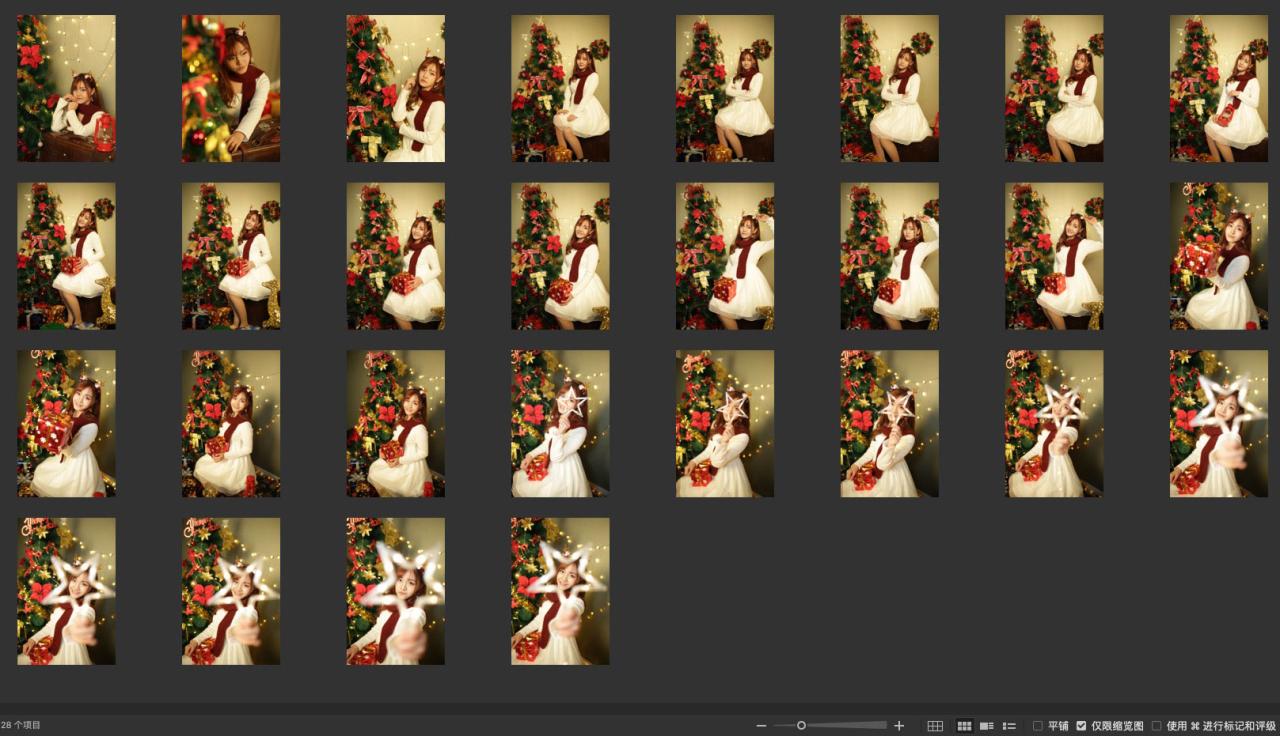Select the first thumbnail with red lantern
This screenshot has height=736, width=1280.
pos(66,88)
